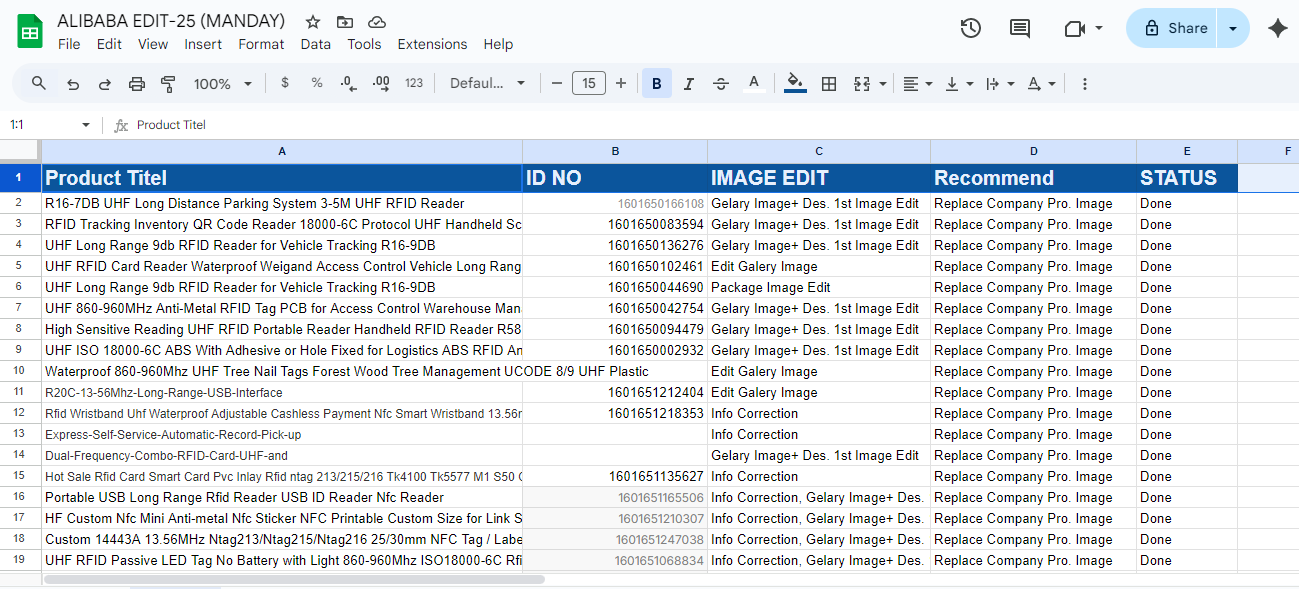The height and width of the screenshot is (589, 1299).
Task: Open text color picker
Action: [x=754, y=84]
